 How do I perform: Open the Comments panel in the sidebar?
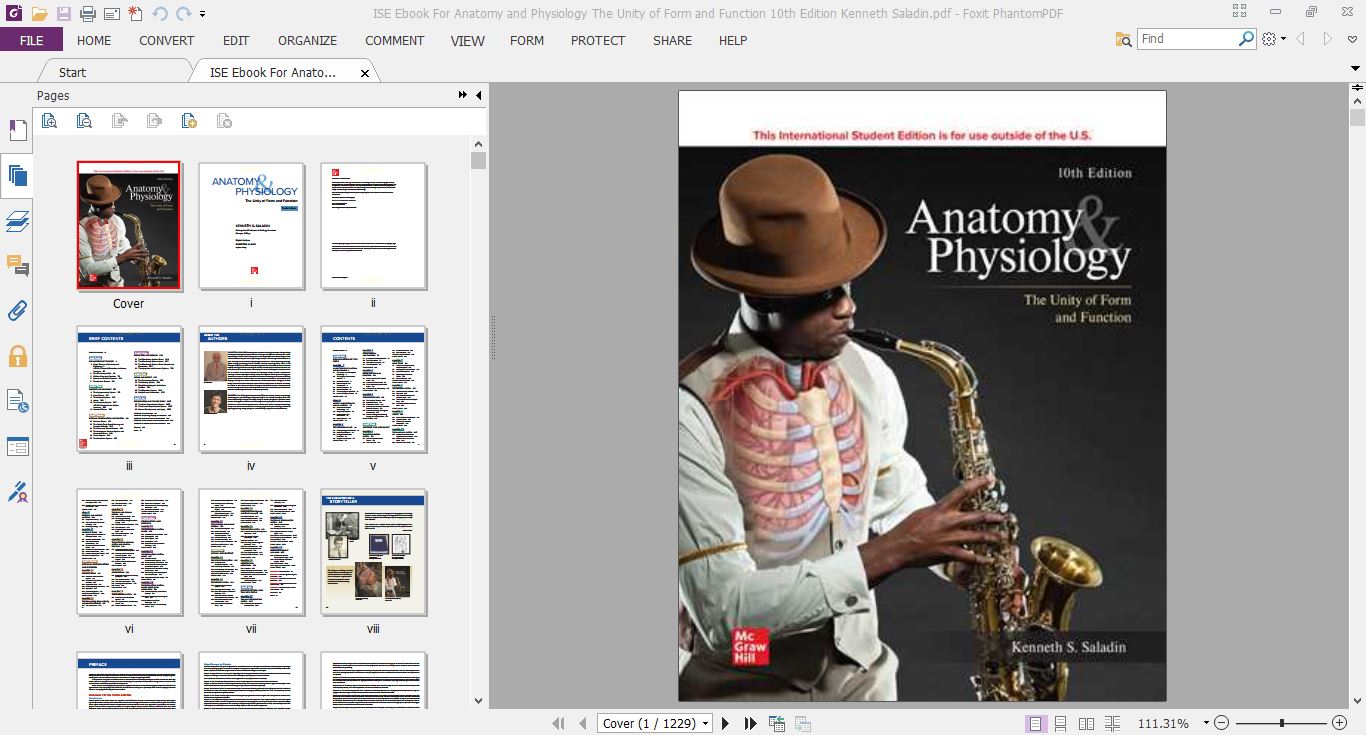point(18,266)
